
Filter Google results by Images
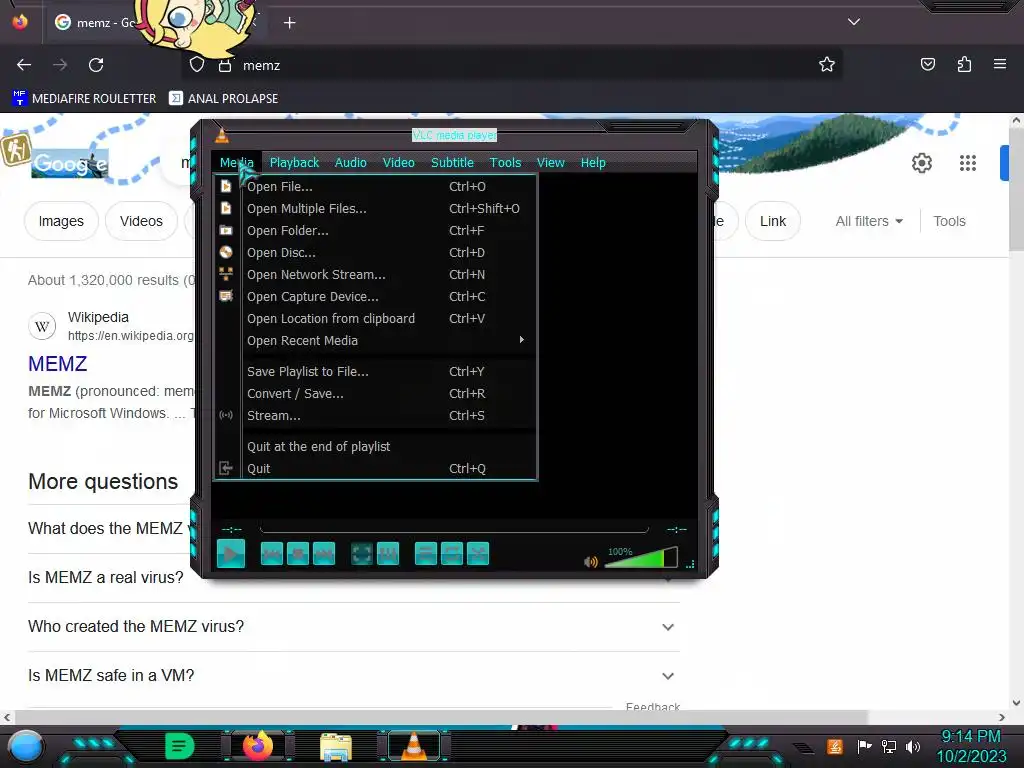(x=61, y=221)
